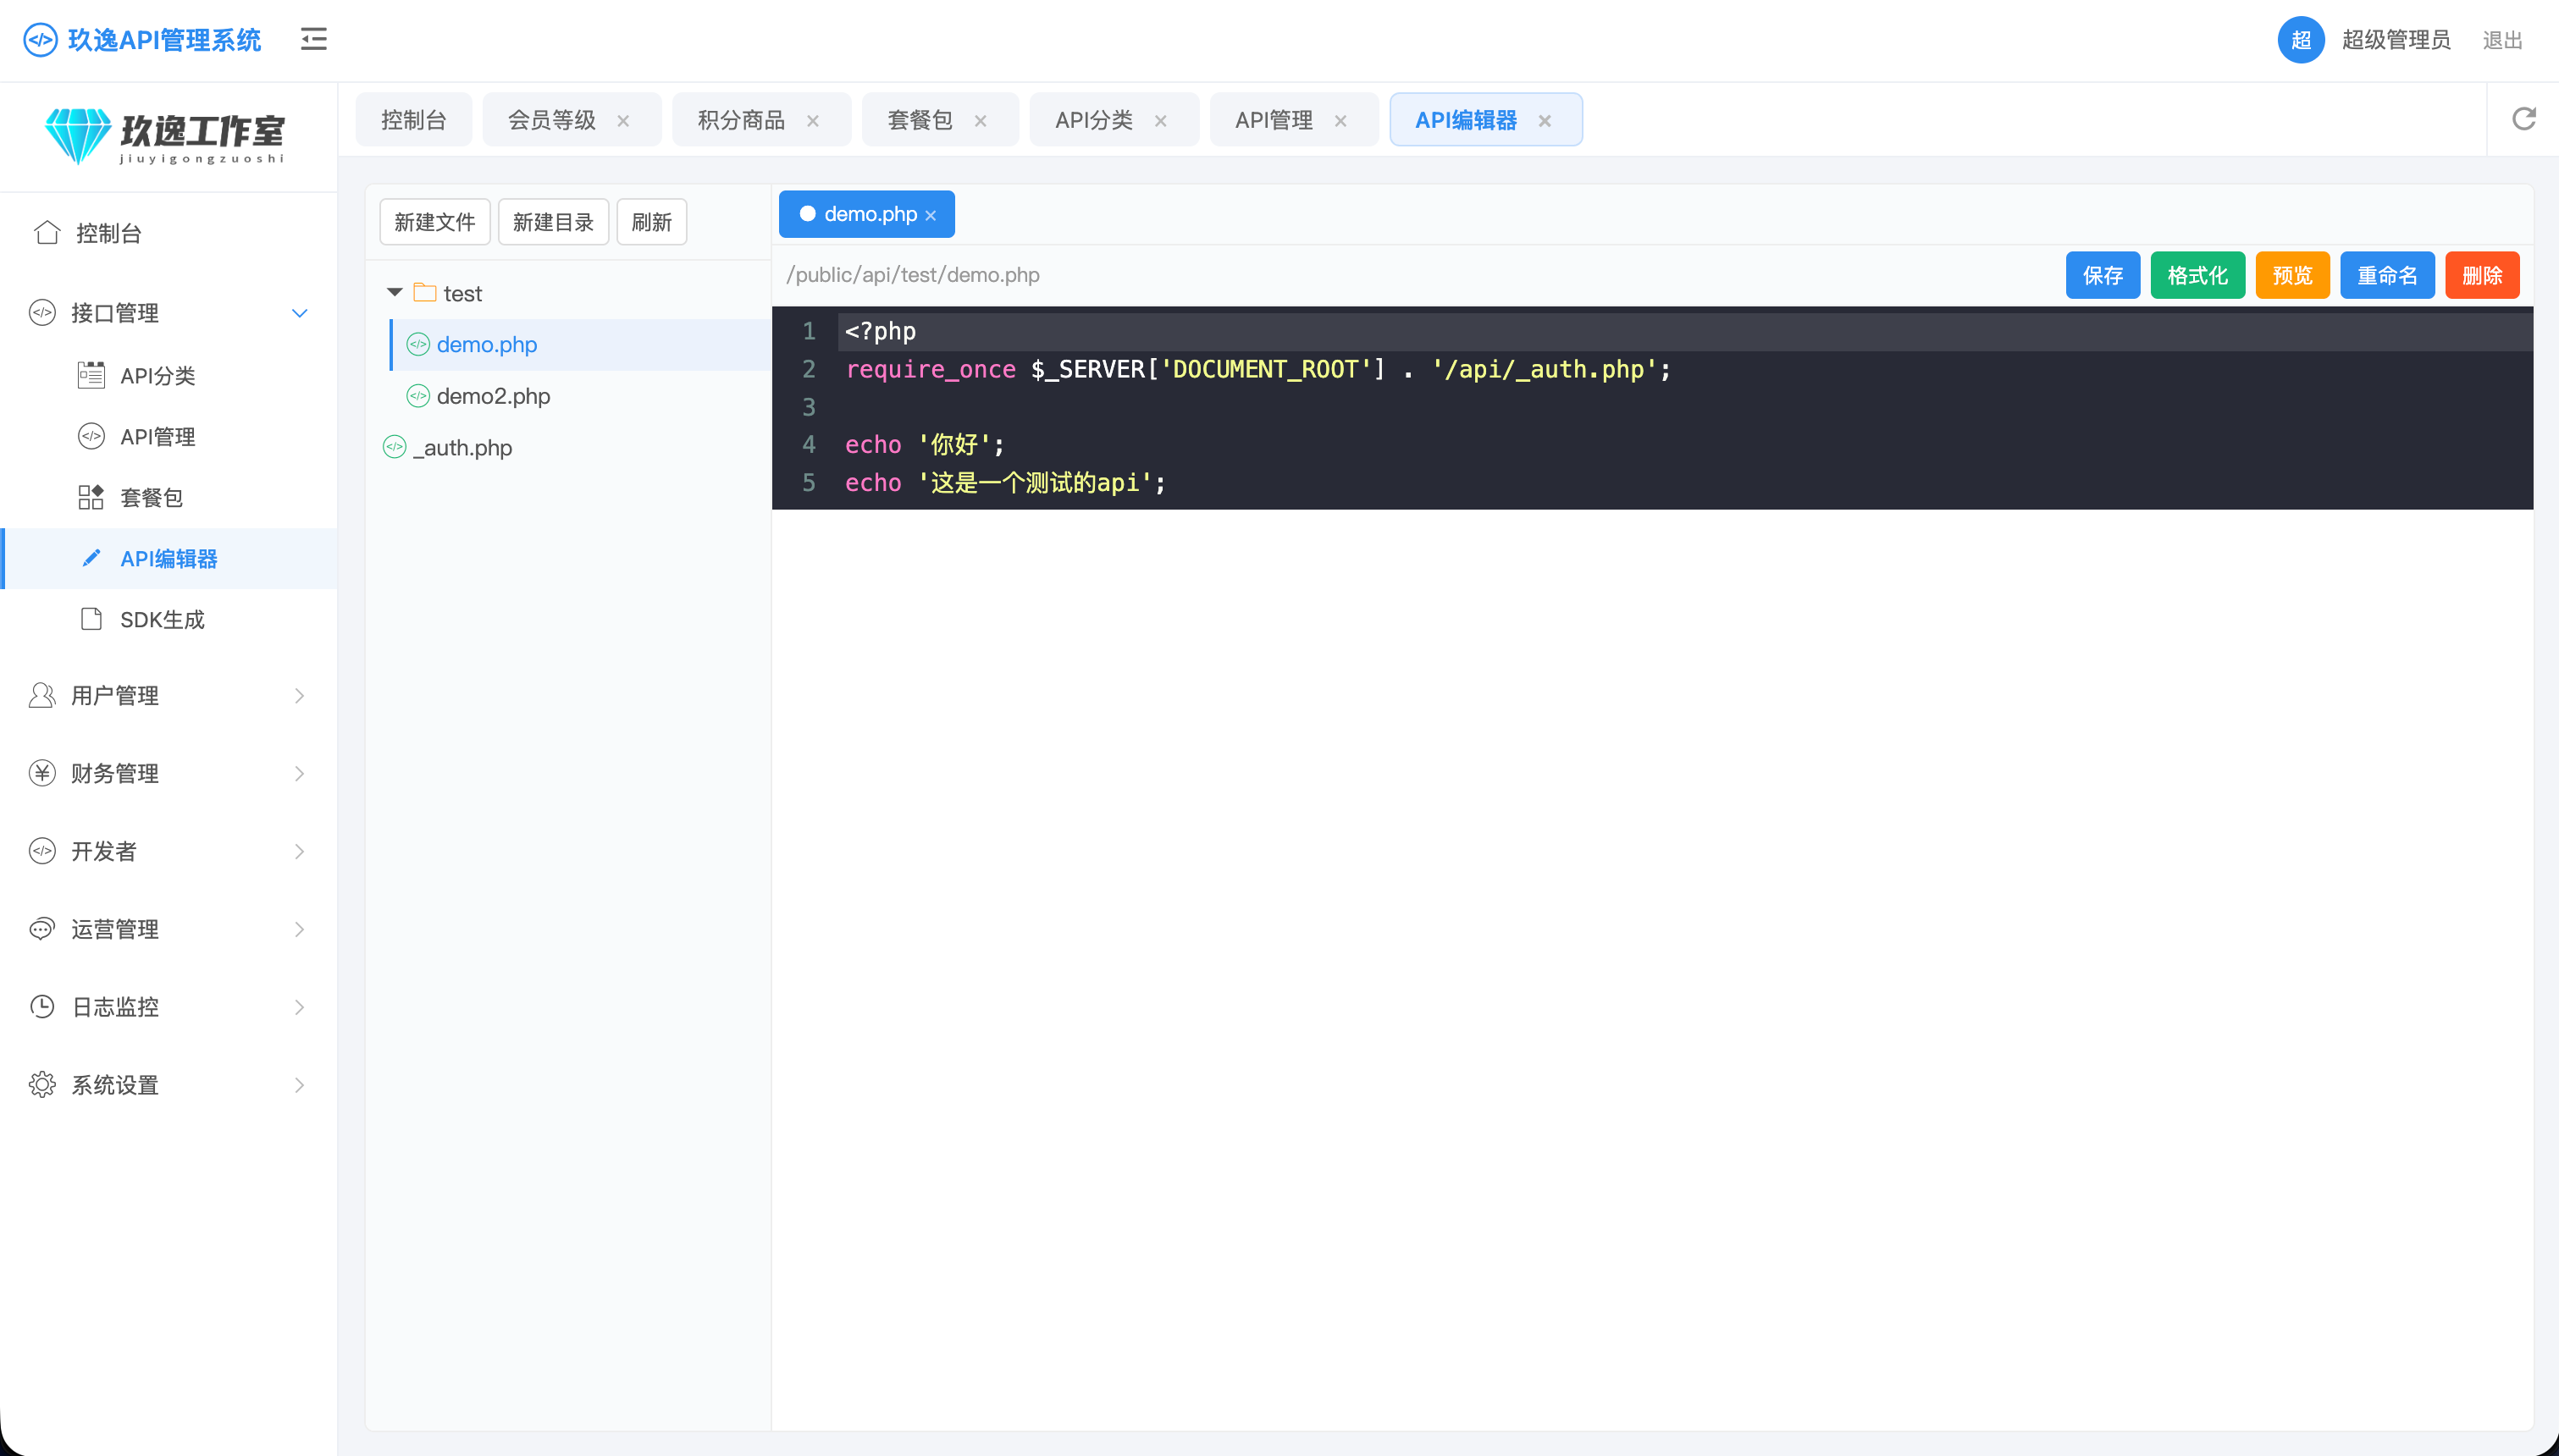Close the API编辑器 tab
2559x1456 pixels.
(x=1545, y=121)
